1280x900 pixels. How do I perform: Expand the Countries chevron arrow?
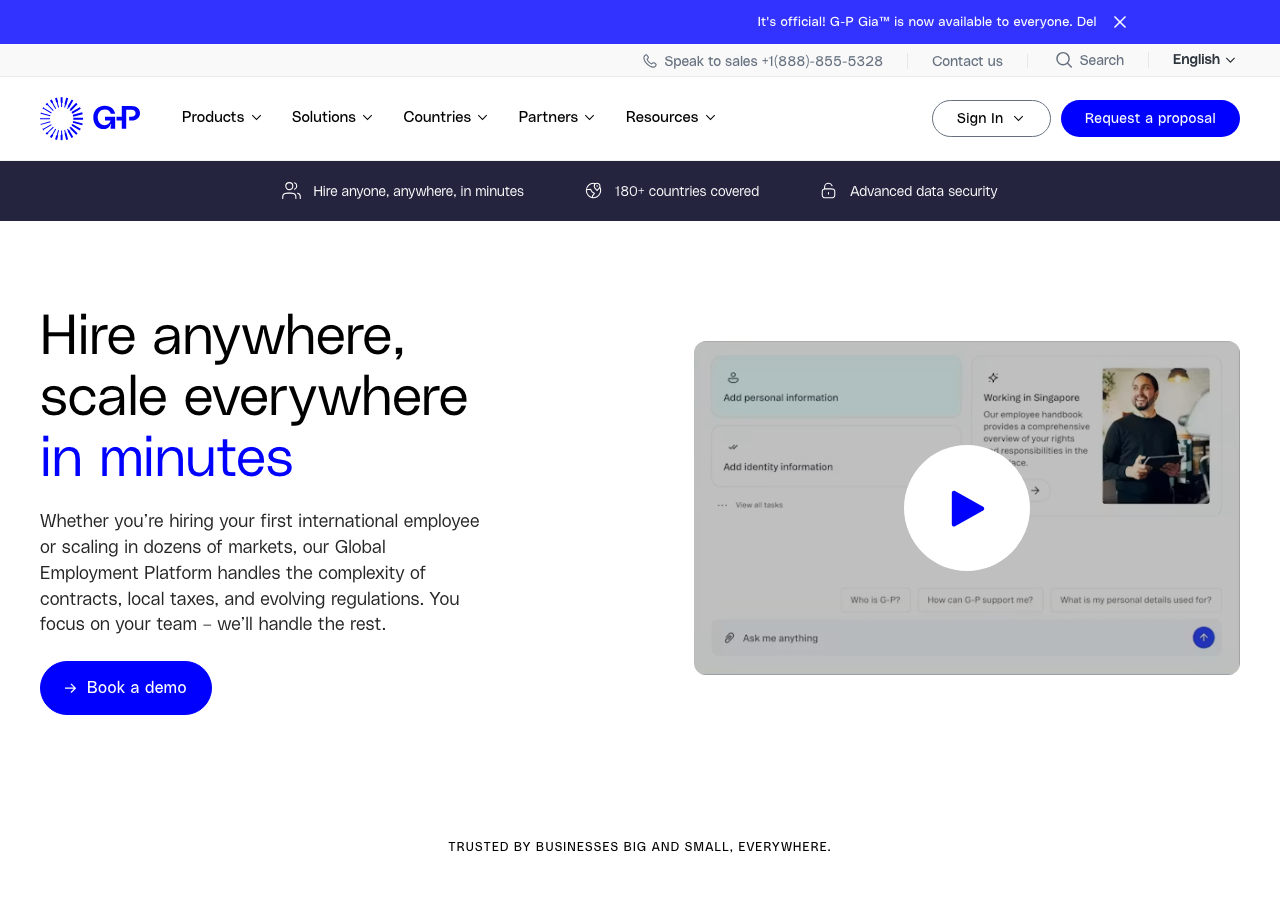click(x=482, y=118)
